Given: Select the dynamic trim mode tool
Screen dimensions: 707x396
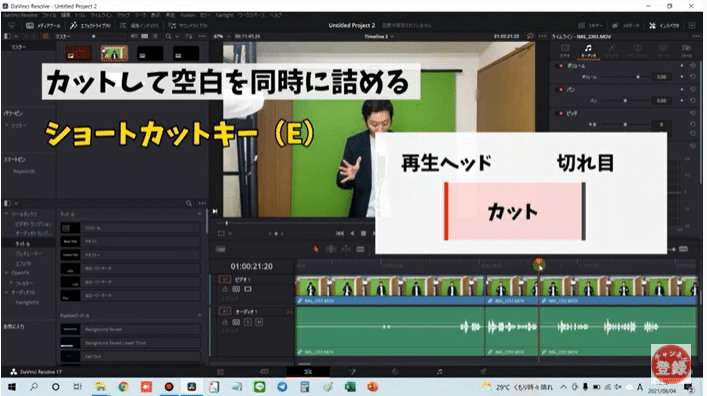Looking at the screenshot, I should [346, 249].
